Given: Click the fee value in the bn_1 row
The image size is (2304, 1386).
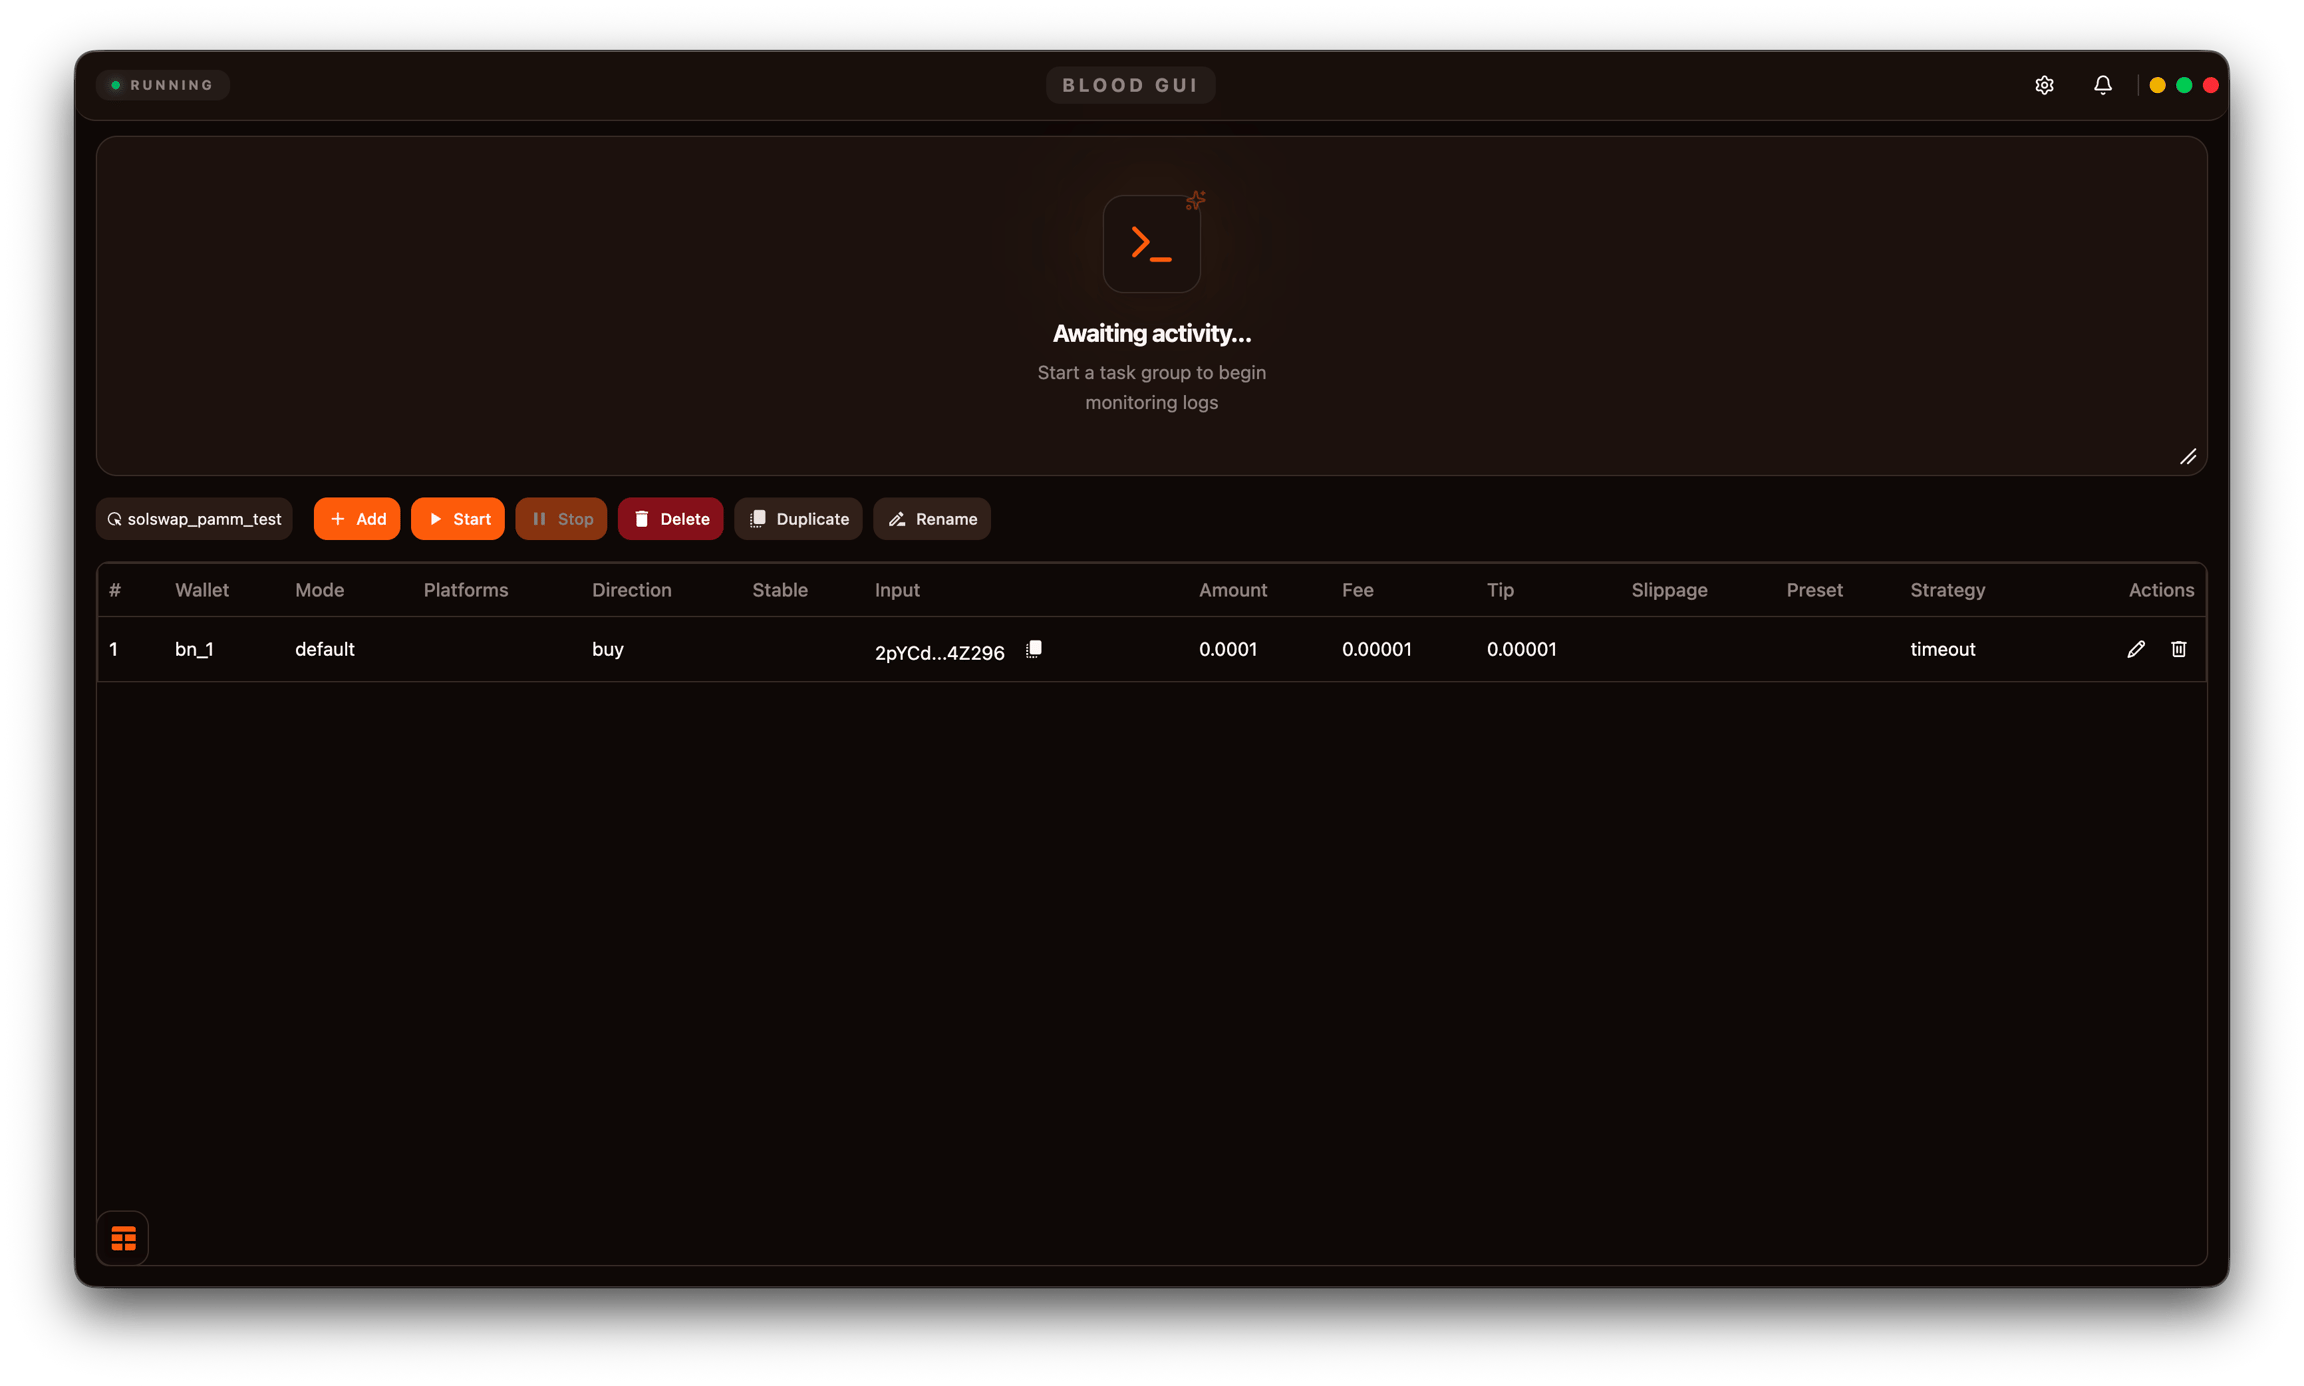Looking at the screenshot, I should 1377,649.
